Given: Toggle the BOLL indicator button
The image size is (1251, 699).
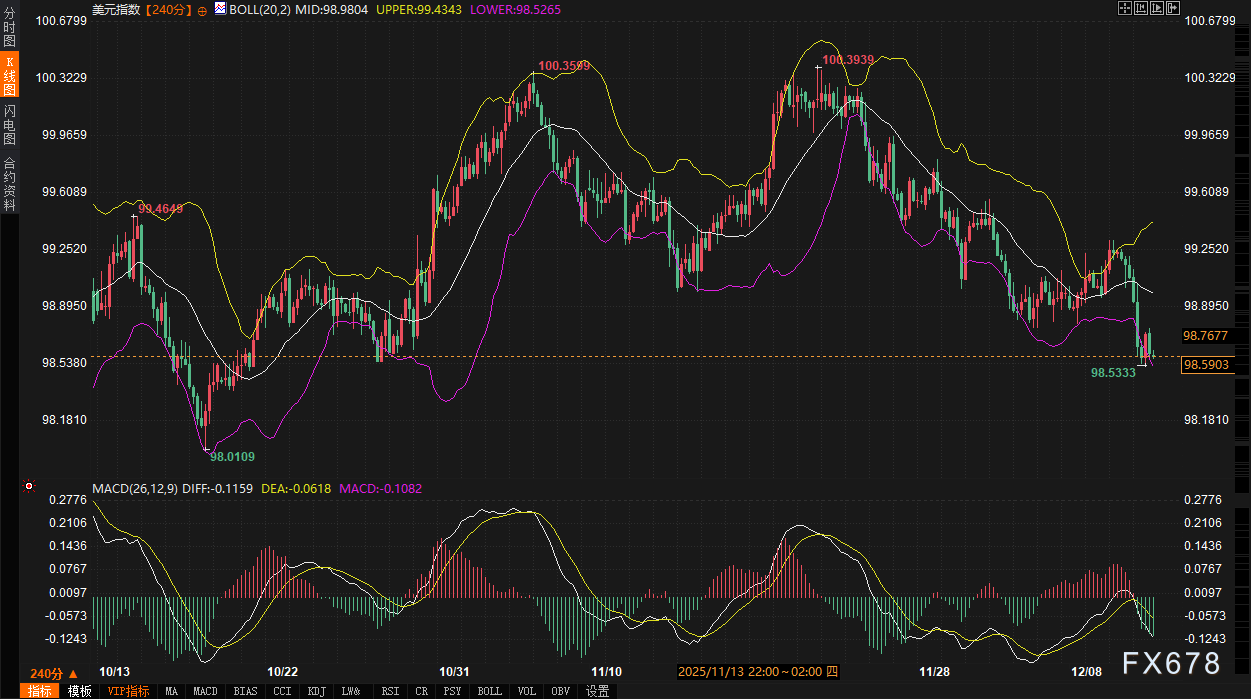Looking at the screenshot, I should 489,691.
